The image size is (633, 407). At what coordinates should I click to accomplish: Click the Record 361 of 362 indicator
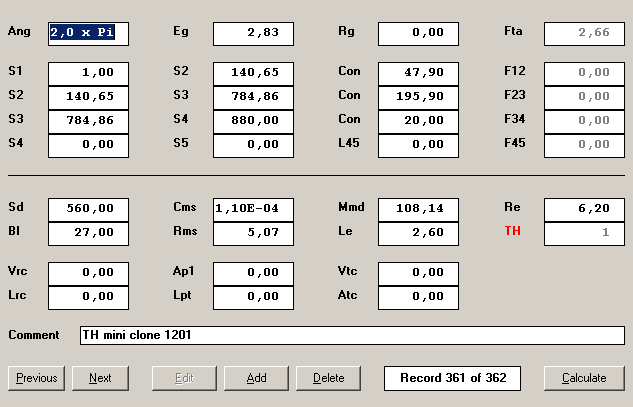(453, 378)
